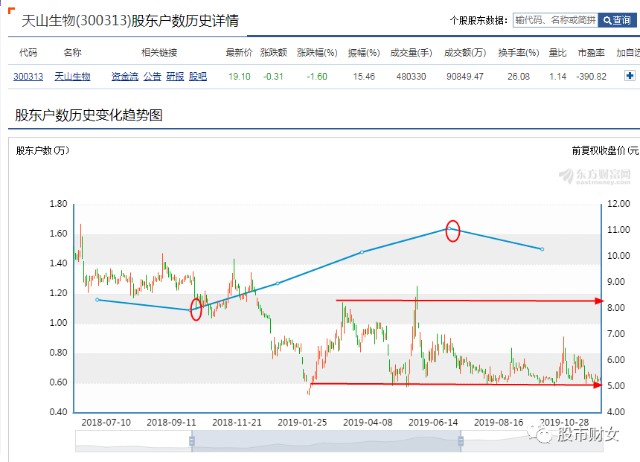Click the 振幅(%) column header
640x462 pixels.
coord(364,53)
